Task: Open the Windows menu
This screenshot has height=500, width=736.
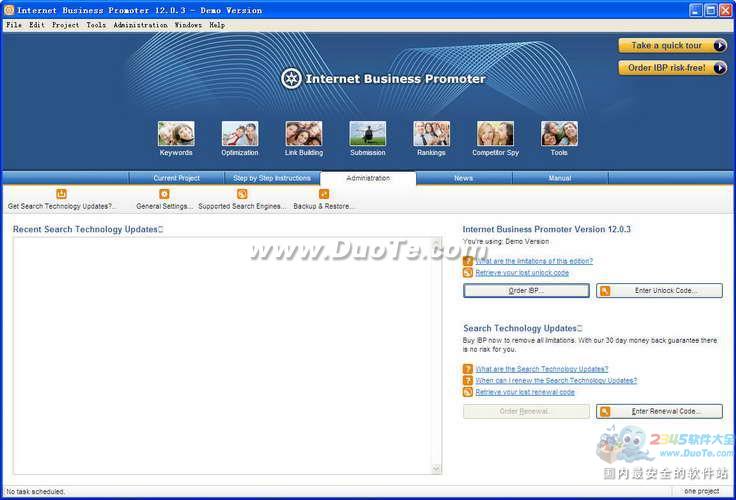Action: coord(188,25)
